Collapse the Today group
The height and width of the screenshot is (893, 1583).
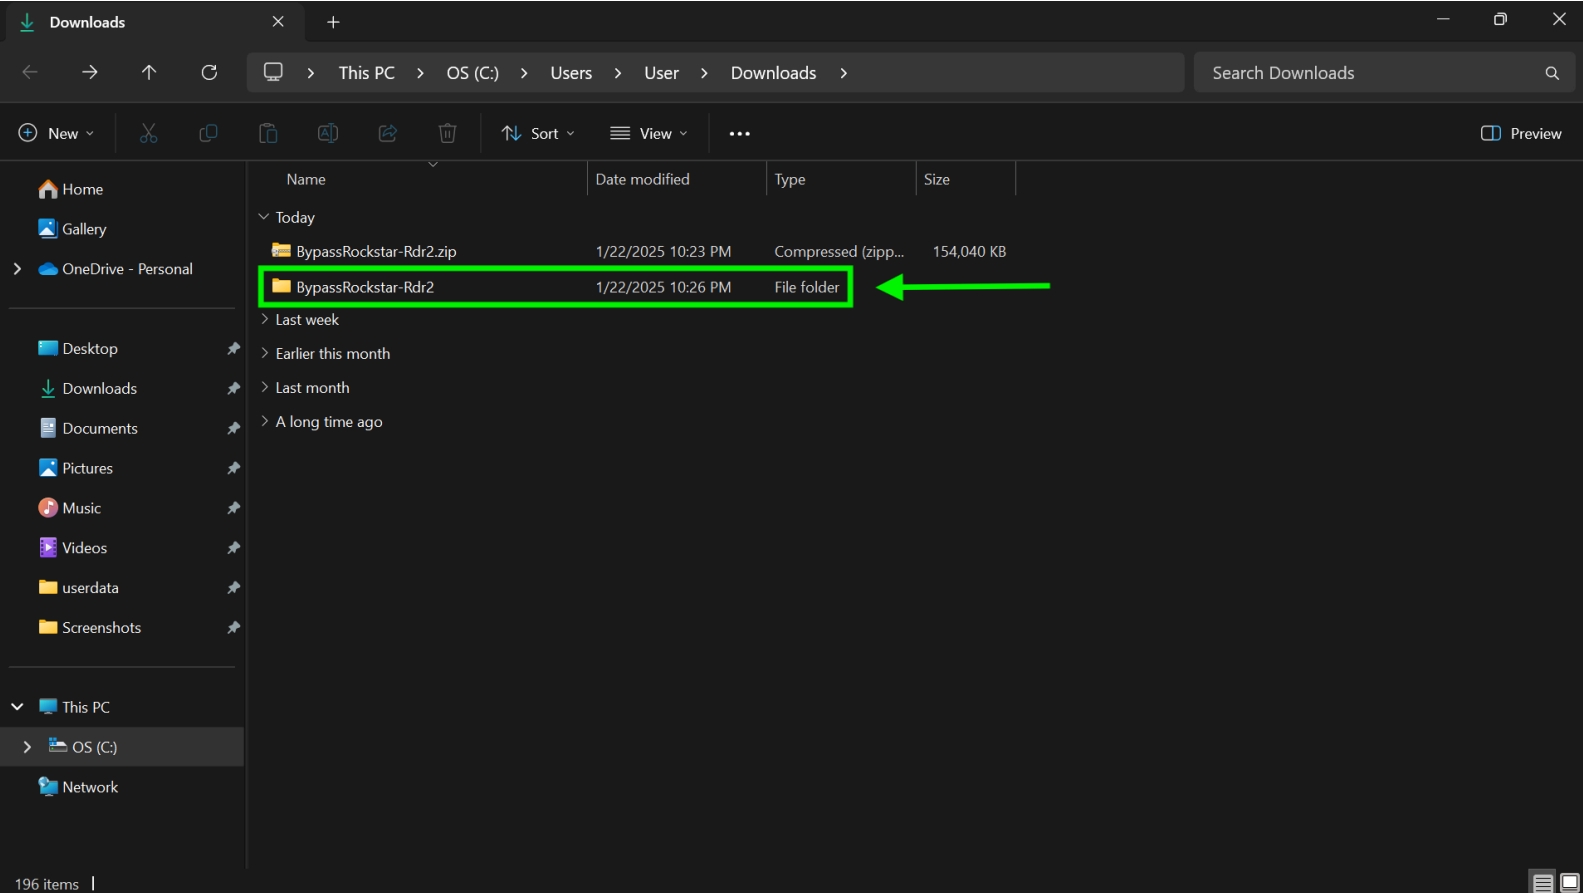point(264,217)
